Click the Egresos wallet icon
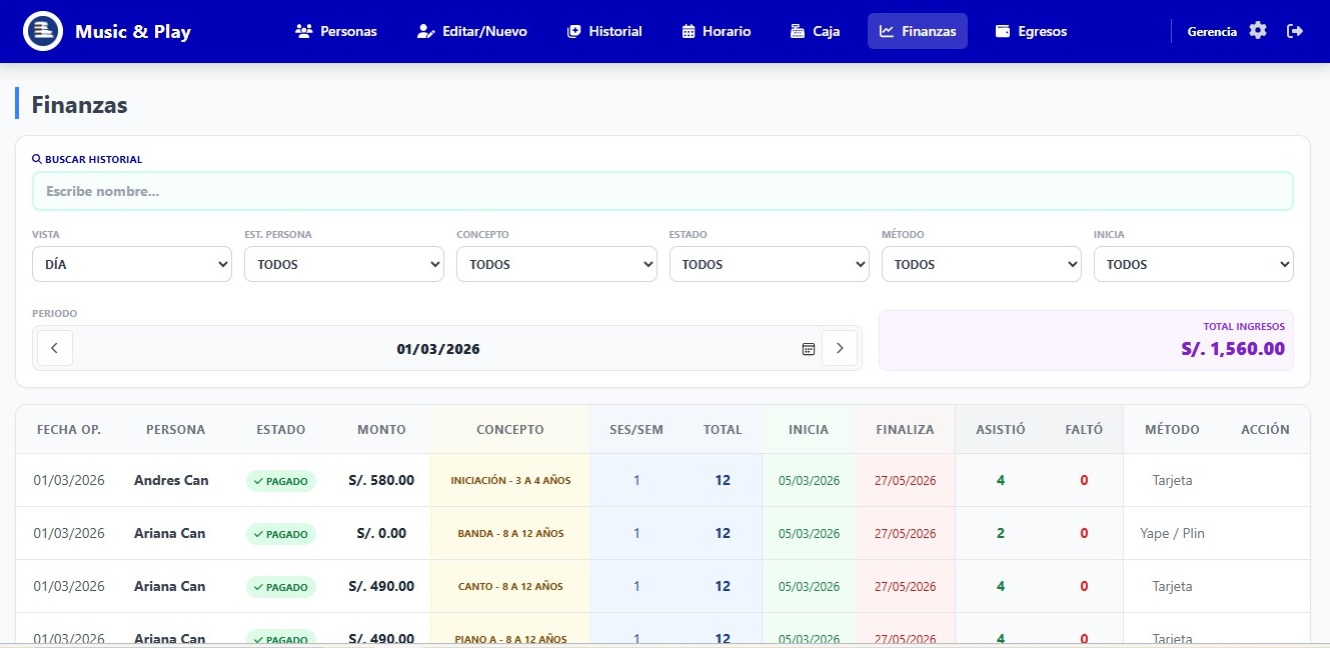 pyautogui.click(x=999, y=31)
